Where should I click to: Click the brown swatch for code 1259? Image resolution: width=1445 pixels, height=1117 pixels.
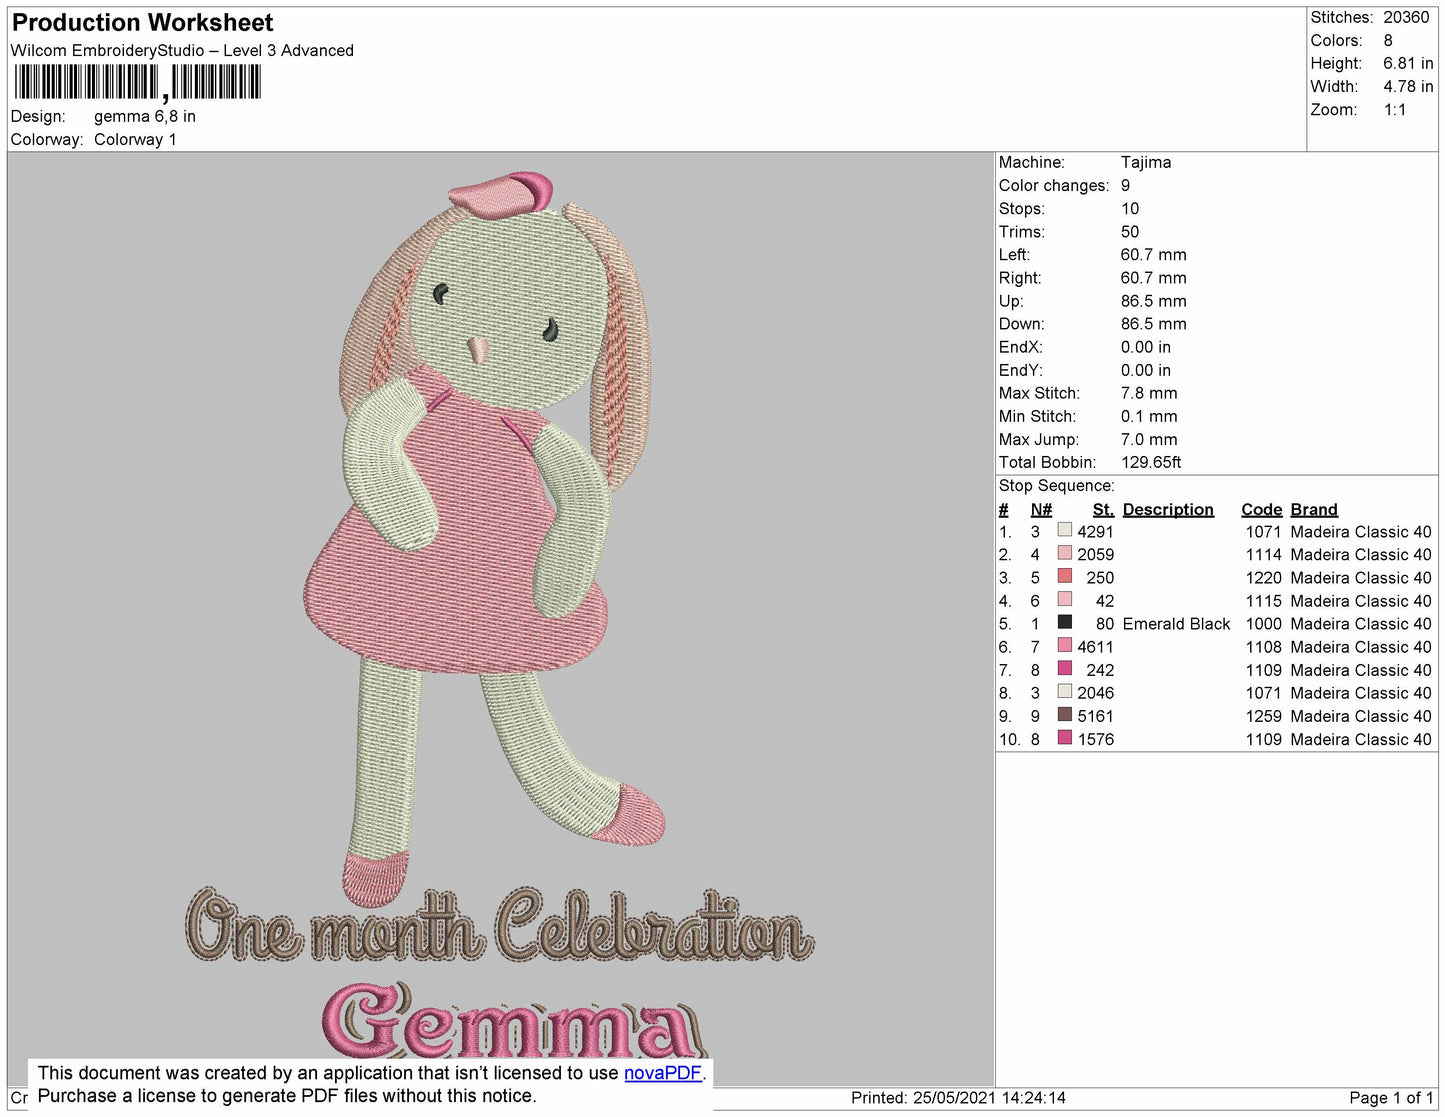[1065, 714]
